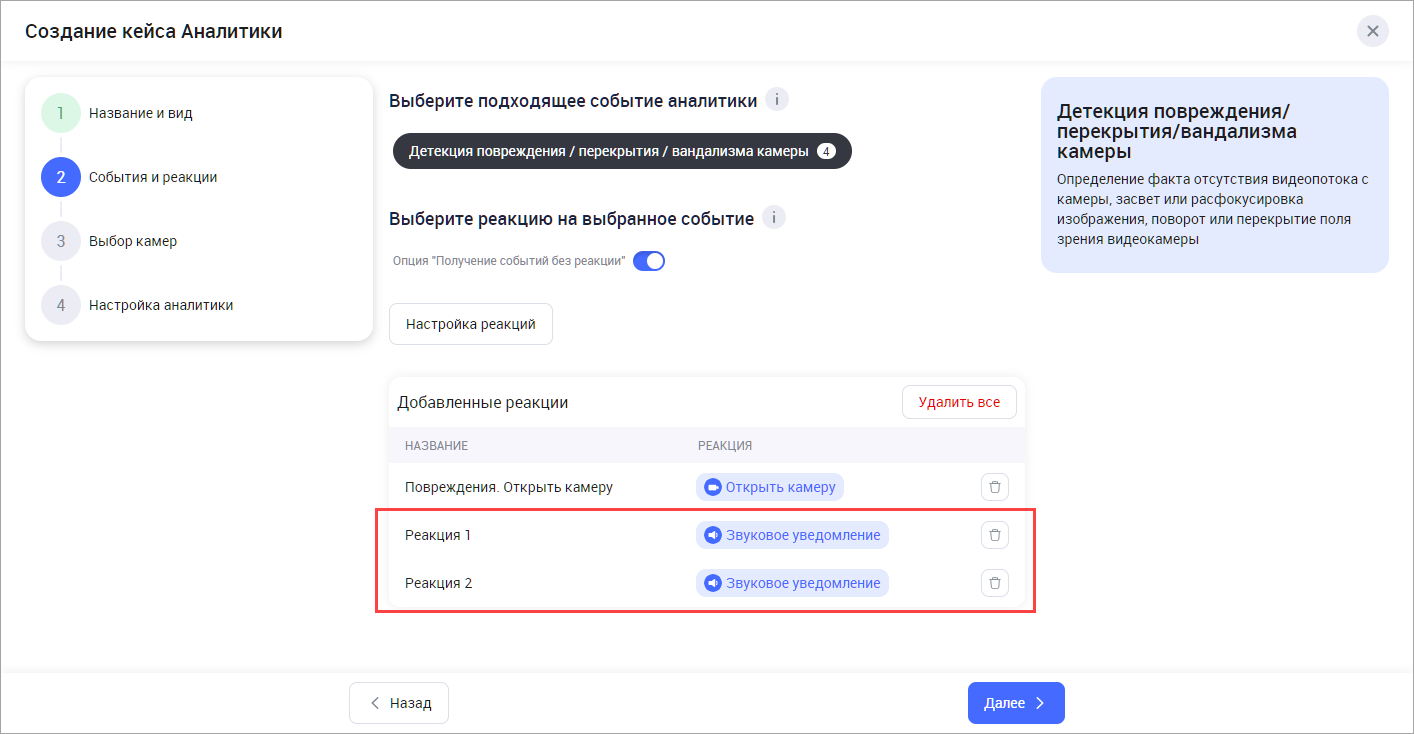This screenshot has width=1414, height=734.
Task: Toggle "Получение событий без реакции" switch
Action: click(649, 261)
